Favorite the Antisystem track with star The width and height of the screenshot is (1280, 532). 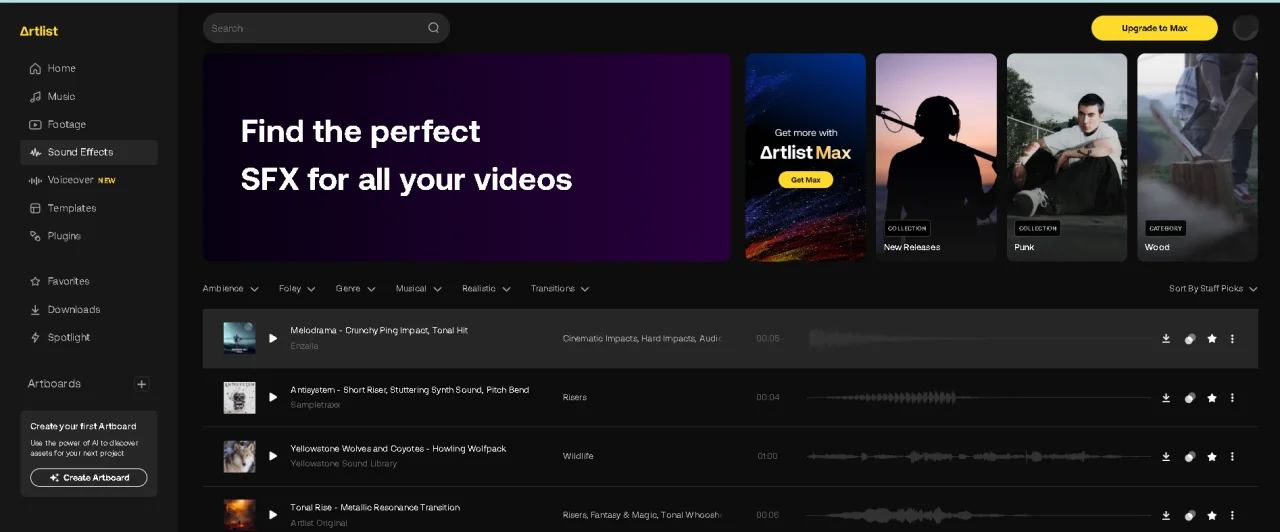tap(1212, 398)
